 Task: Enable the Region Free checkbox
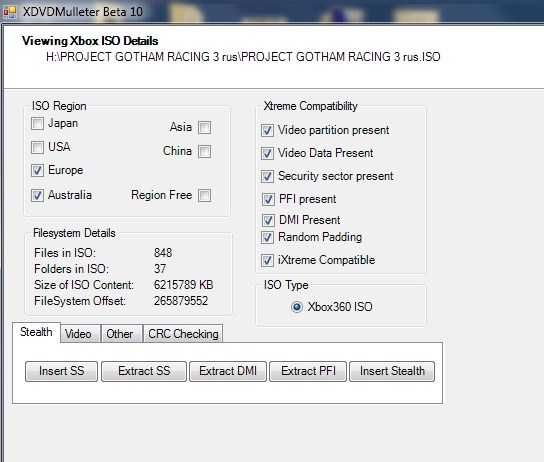tap(204, 195)
